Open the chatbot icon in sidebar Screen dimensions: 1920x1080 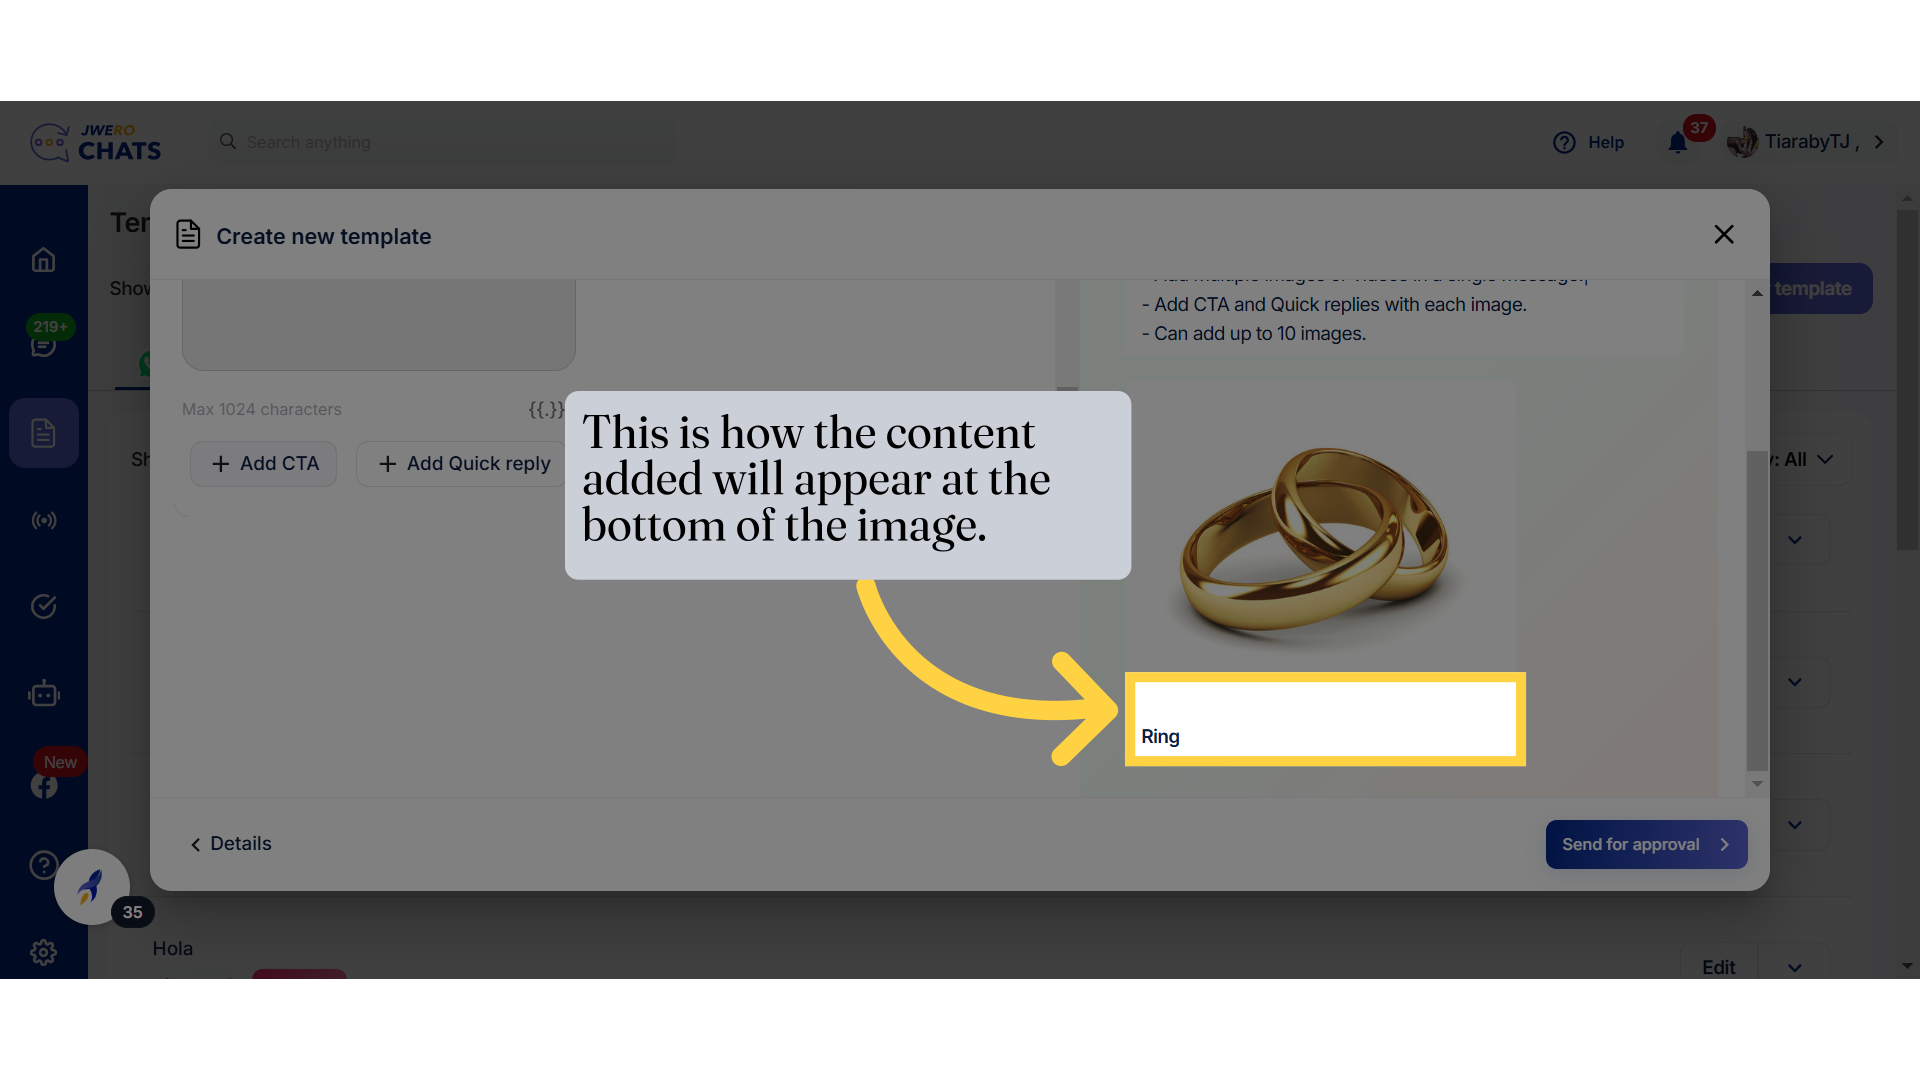[x=43, y=693]
